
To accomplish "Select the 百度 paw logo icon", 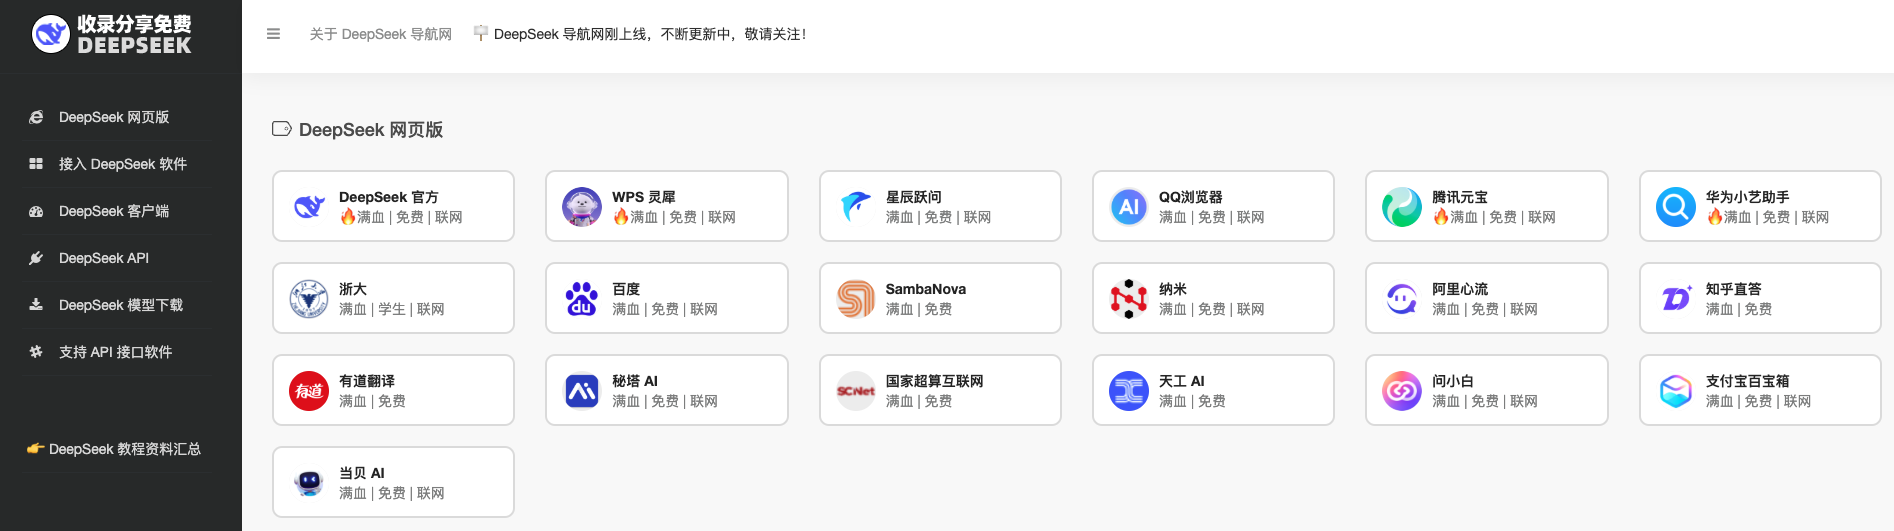I will [582, 299].
